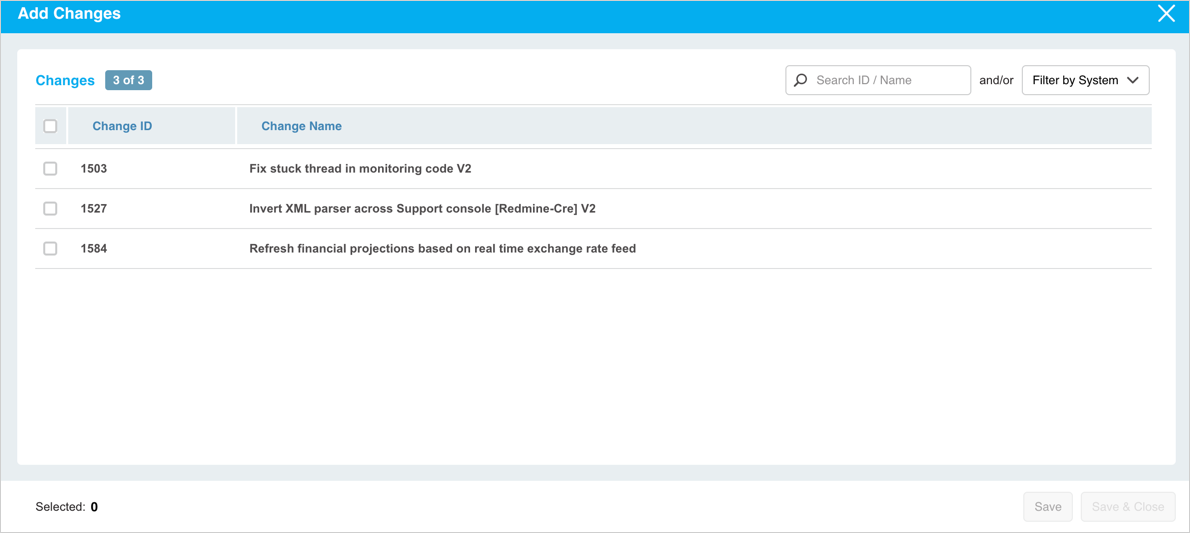
Task: Open the Filter by System dropdown
Action: click(1085, 80)
